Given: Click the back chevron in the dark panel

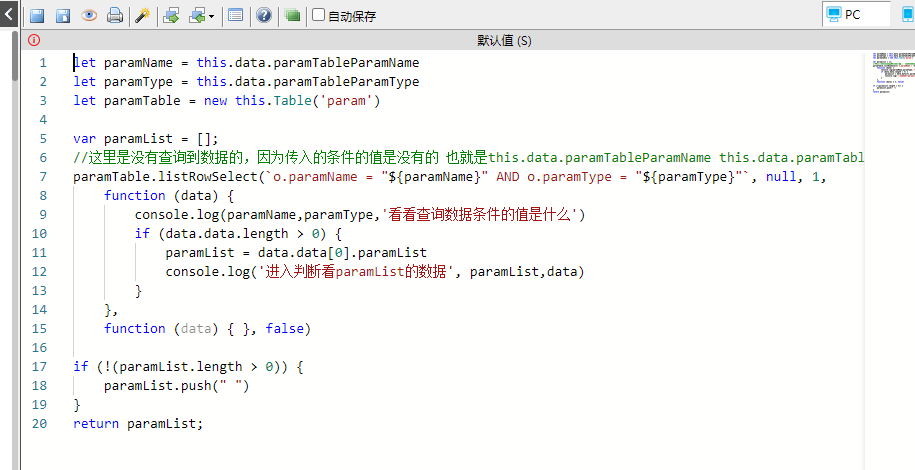Looking at the screenshot, I should coord(9,13).
